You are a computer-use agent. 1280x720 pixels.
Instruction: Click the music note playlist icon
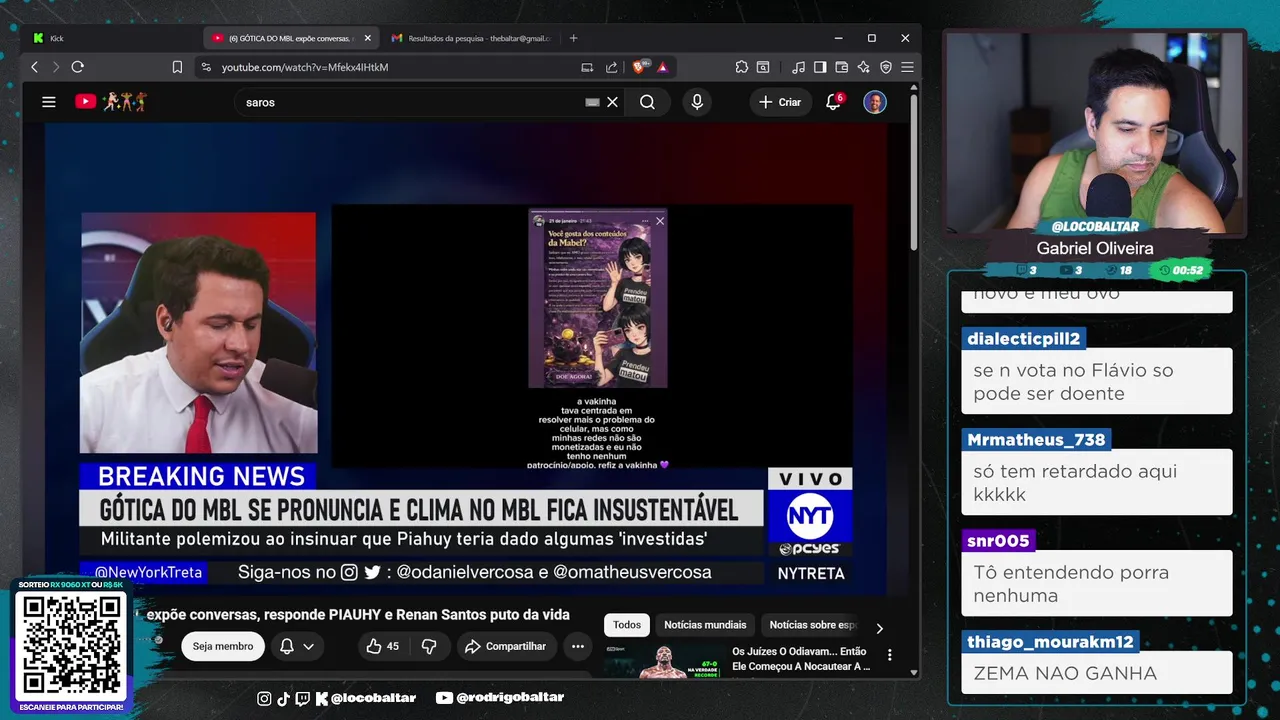(798, 67)
